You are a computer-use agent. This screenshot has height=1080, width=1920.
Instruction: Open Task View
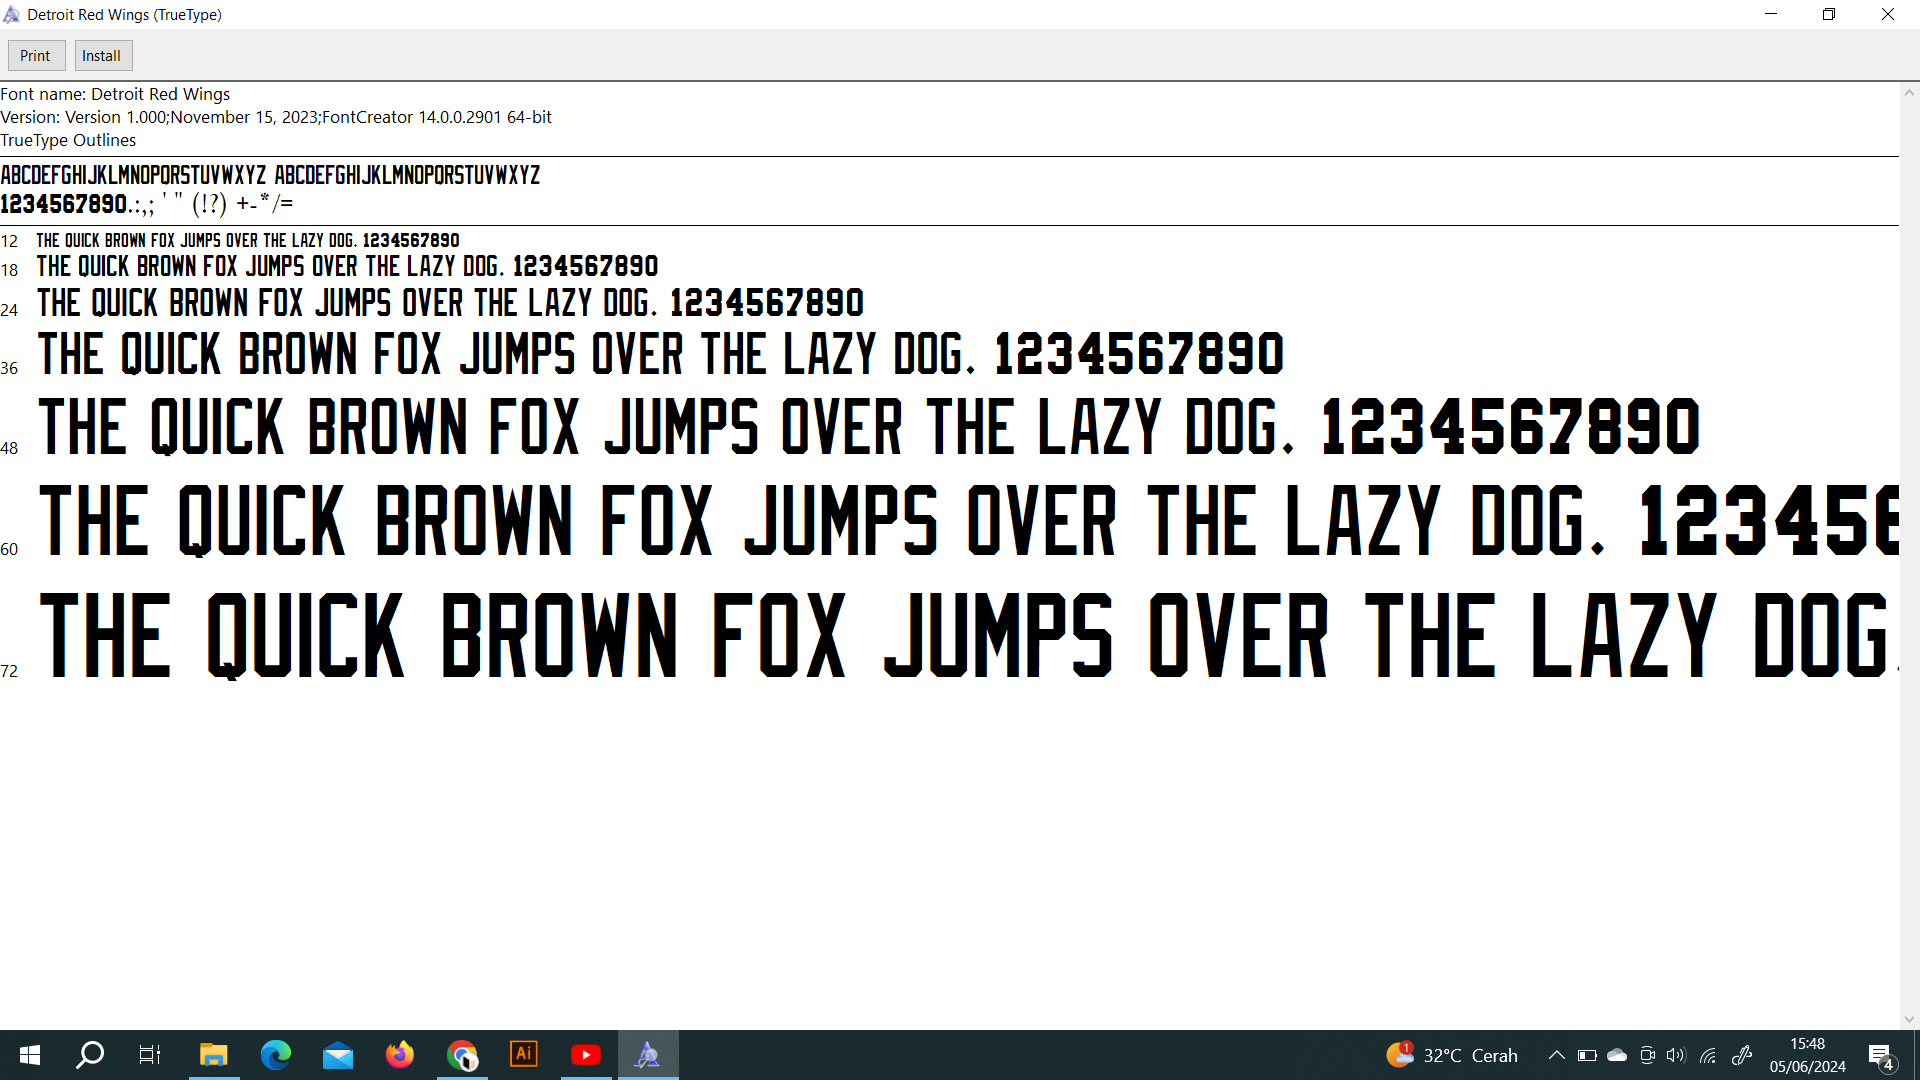pos(150,1055)
